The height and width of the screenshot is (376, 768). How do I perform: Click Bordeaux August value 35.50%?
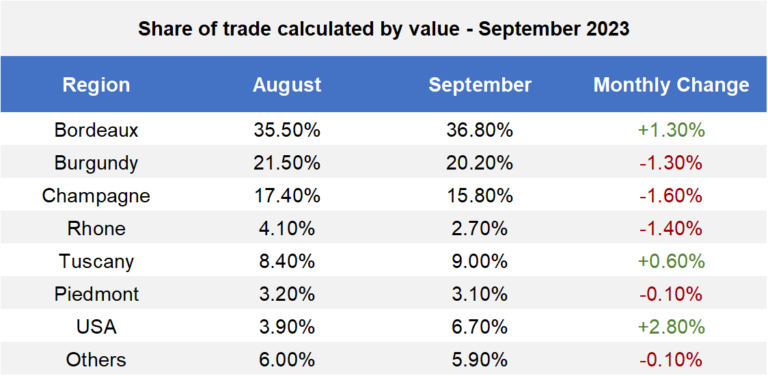coord(287,130)
